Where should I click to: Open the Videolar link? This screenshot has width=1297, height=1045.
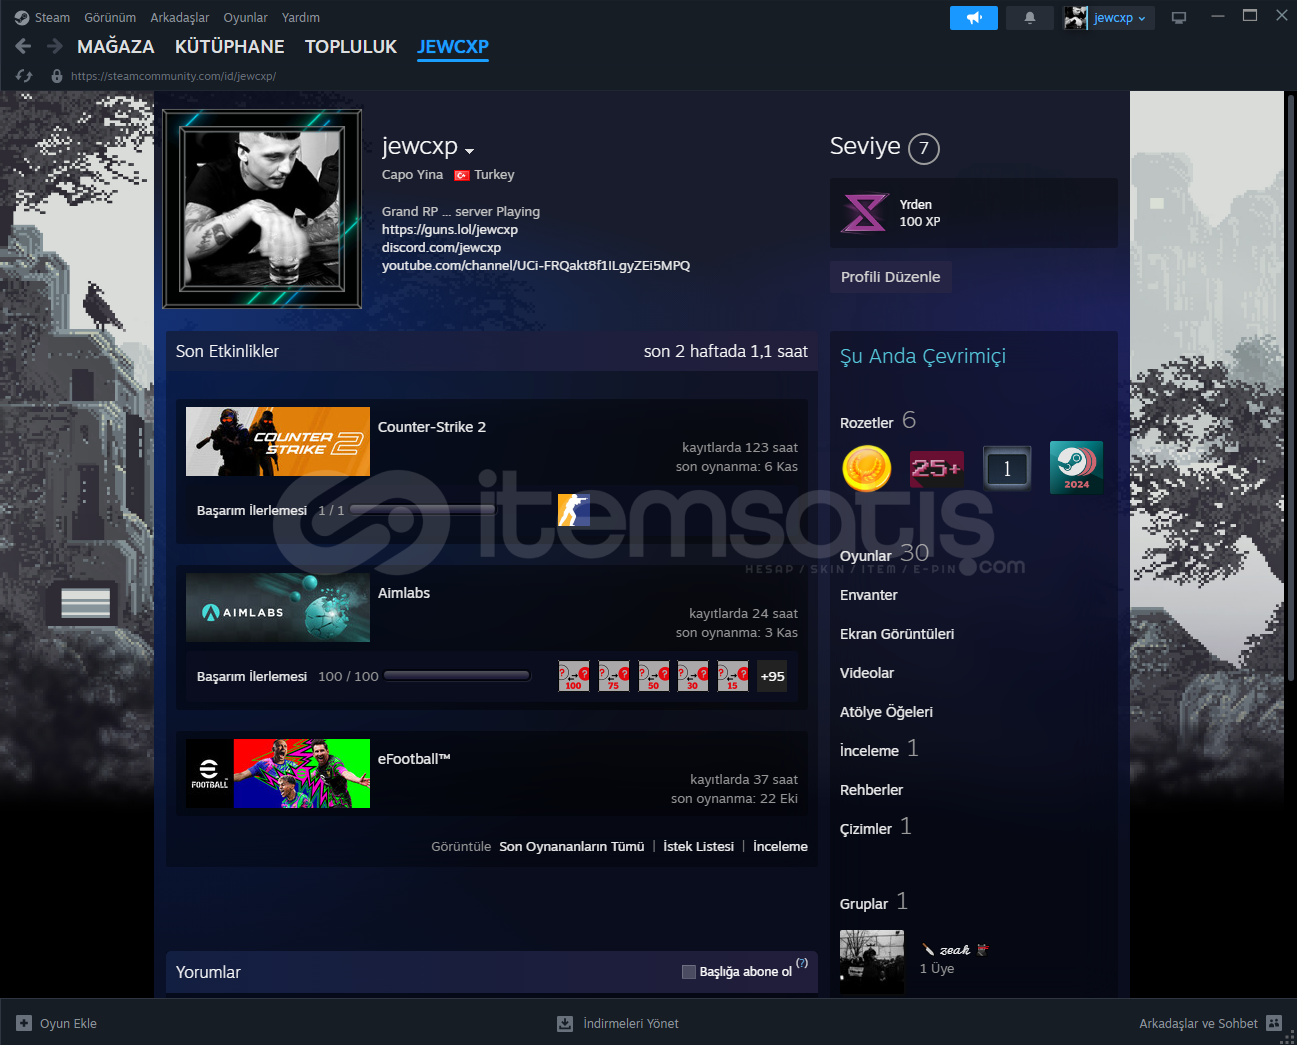click(x=867, y=673)
